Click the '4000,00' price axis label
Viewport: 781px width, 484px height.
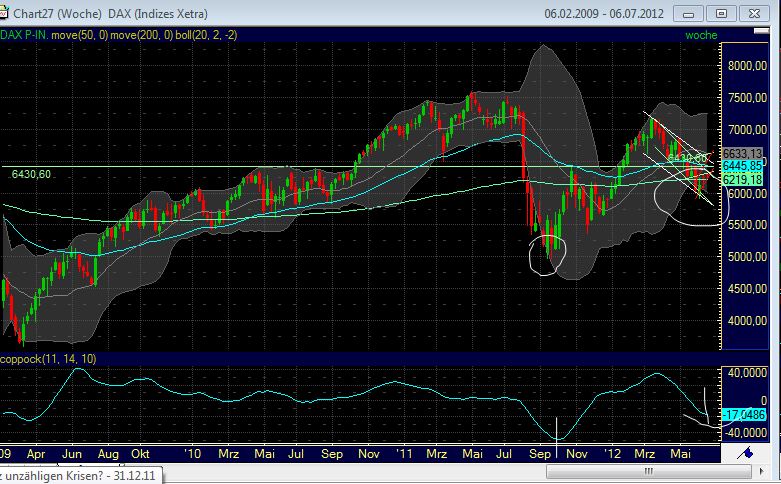click(747, 321)
